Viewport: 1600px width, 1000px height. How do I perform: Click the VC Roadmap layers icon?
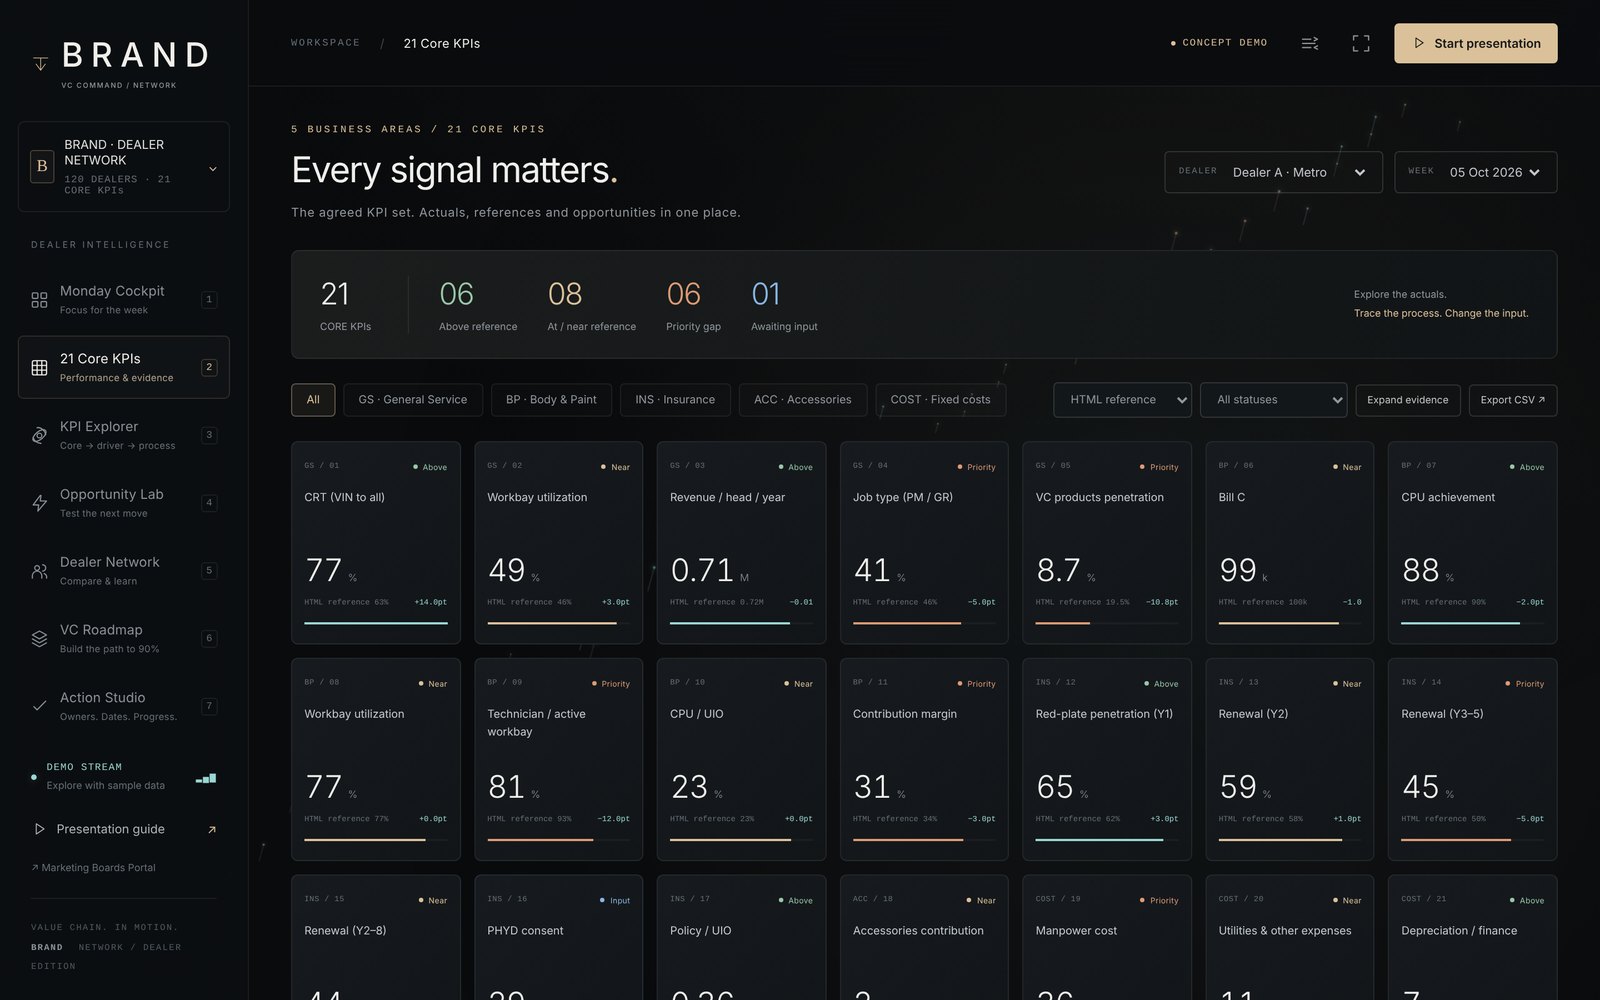click(x=39, y=638)
